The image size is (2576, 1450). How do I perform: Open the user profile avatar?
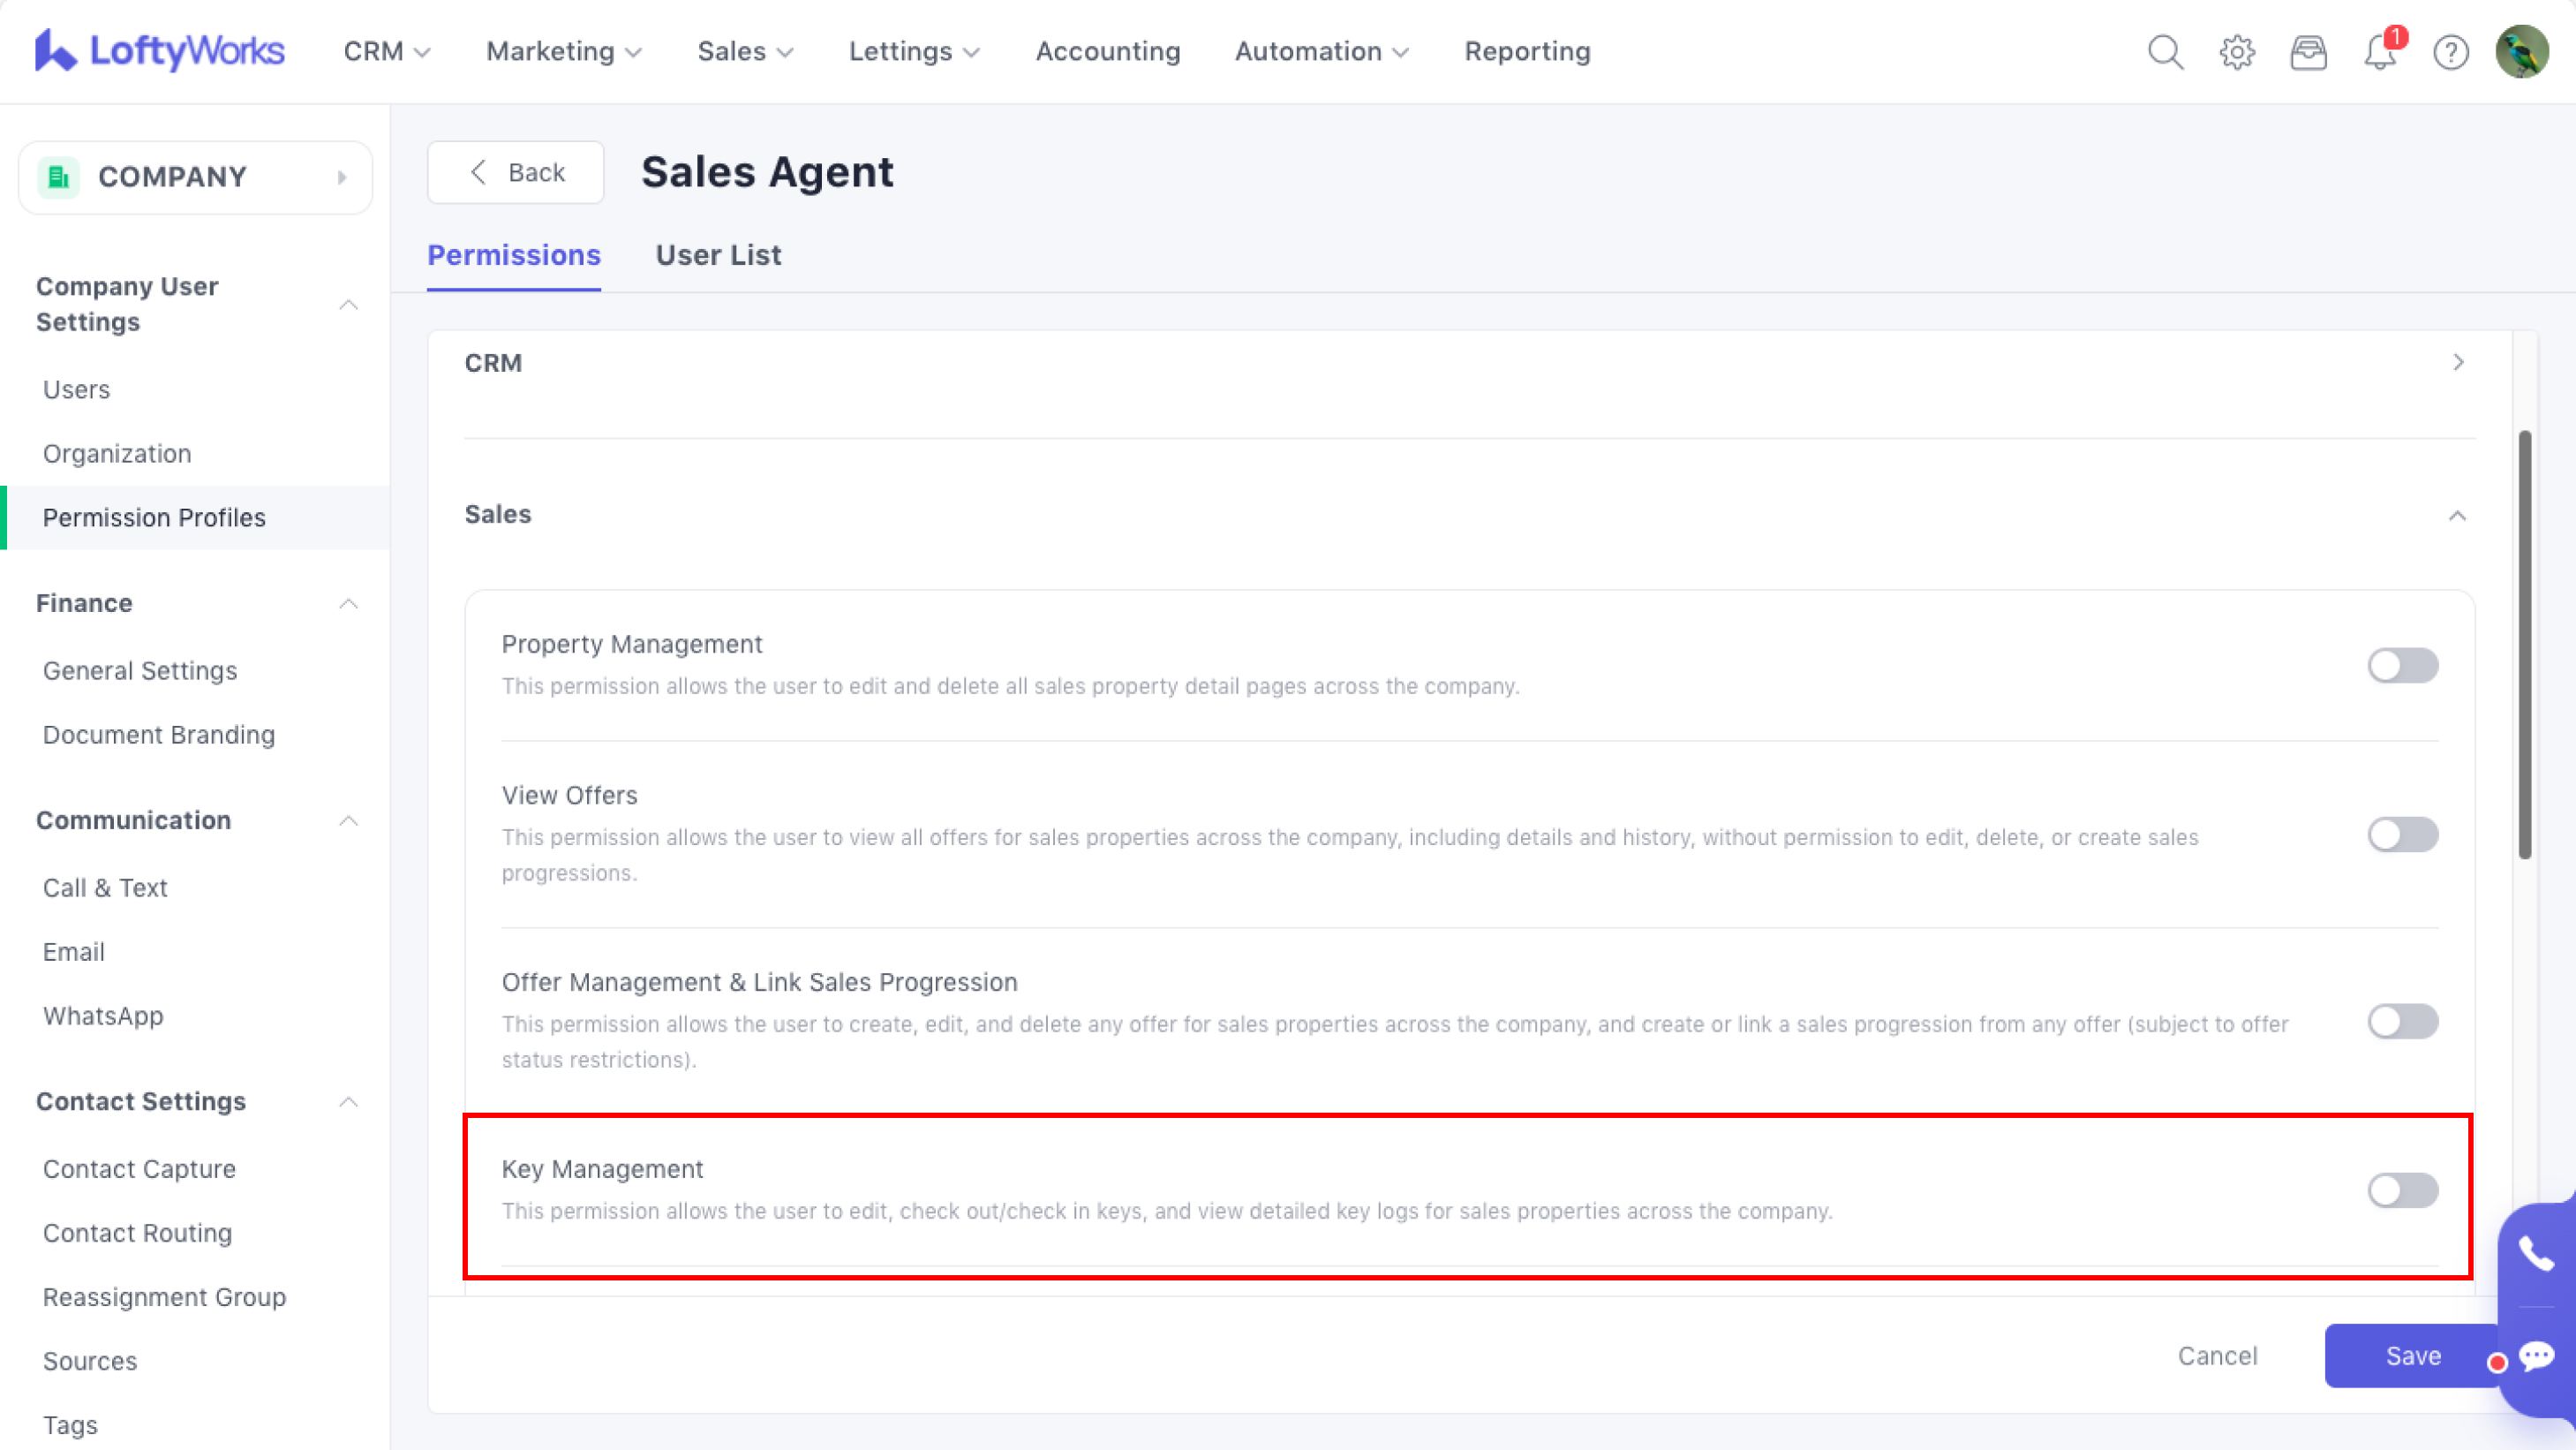[x=2521, y=52]
